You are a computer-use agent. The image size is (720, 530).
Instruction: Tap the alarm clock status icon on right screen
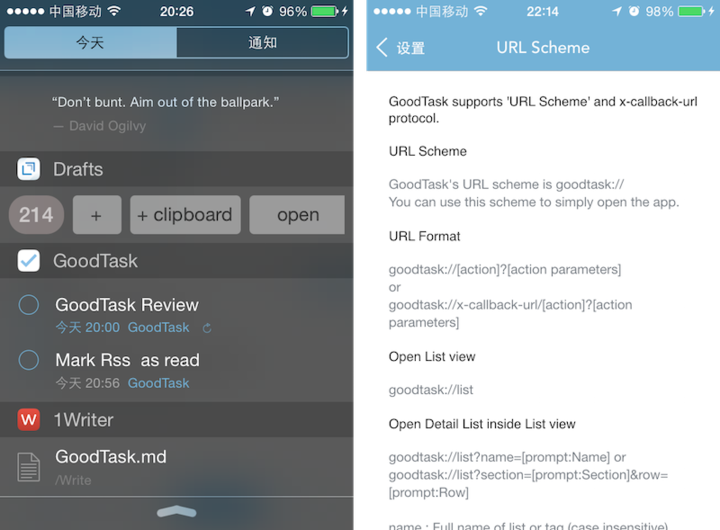630,12
